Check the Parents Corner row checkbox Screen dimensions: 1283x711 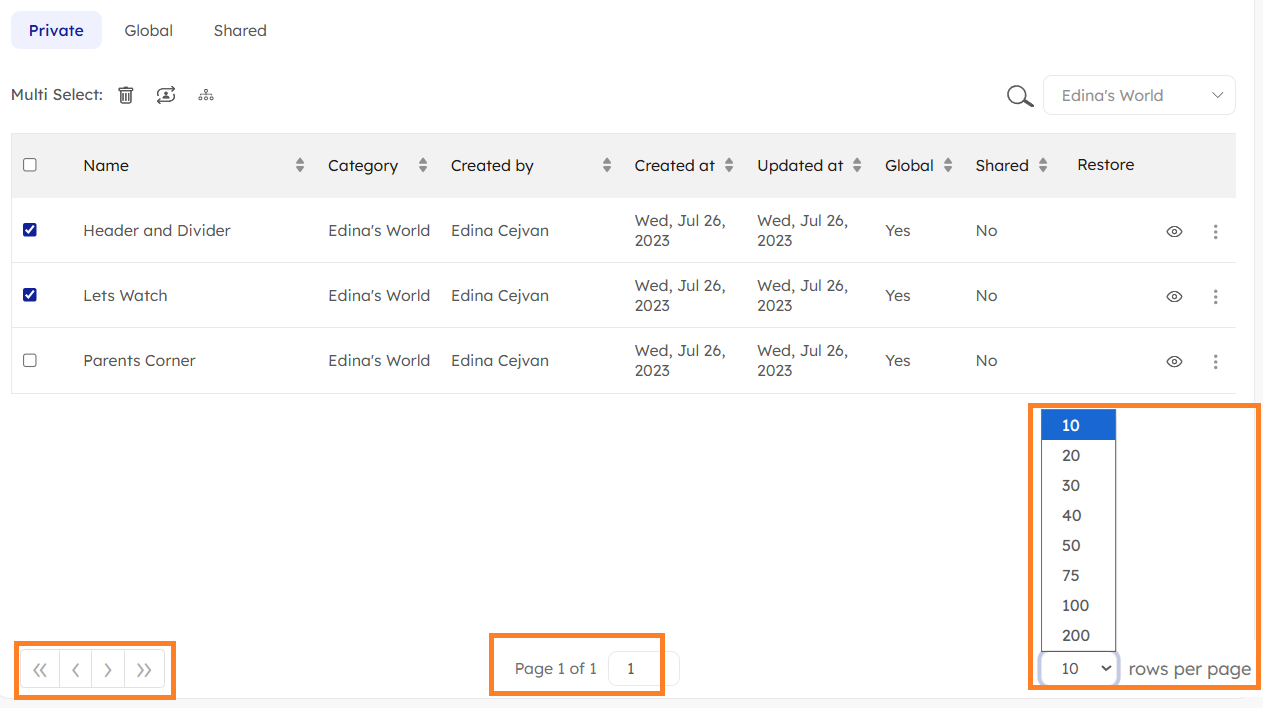click(30, 360)
